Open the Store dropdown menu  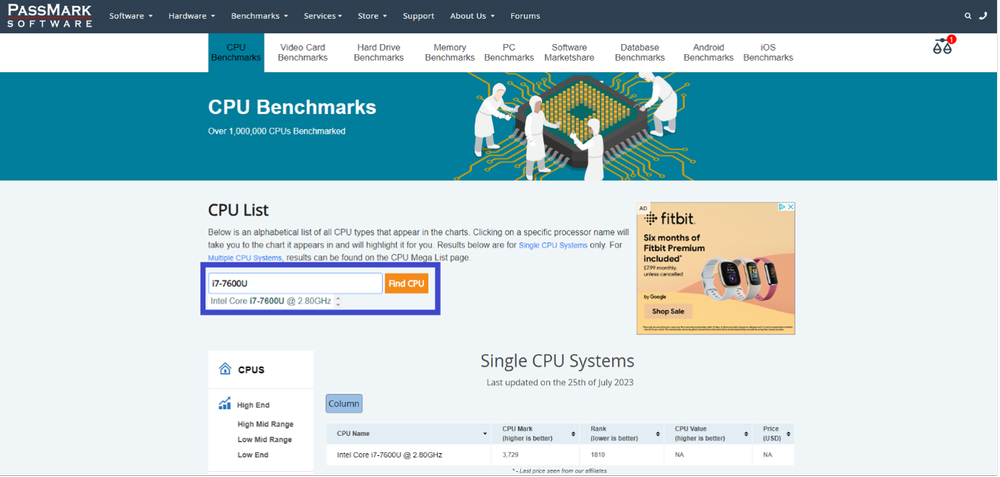coord(372,16)
